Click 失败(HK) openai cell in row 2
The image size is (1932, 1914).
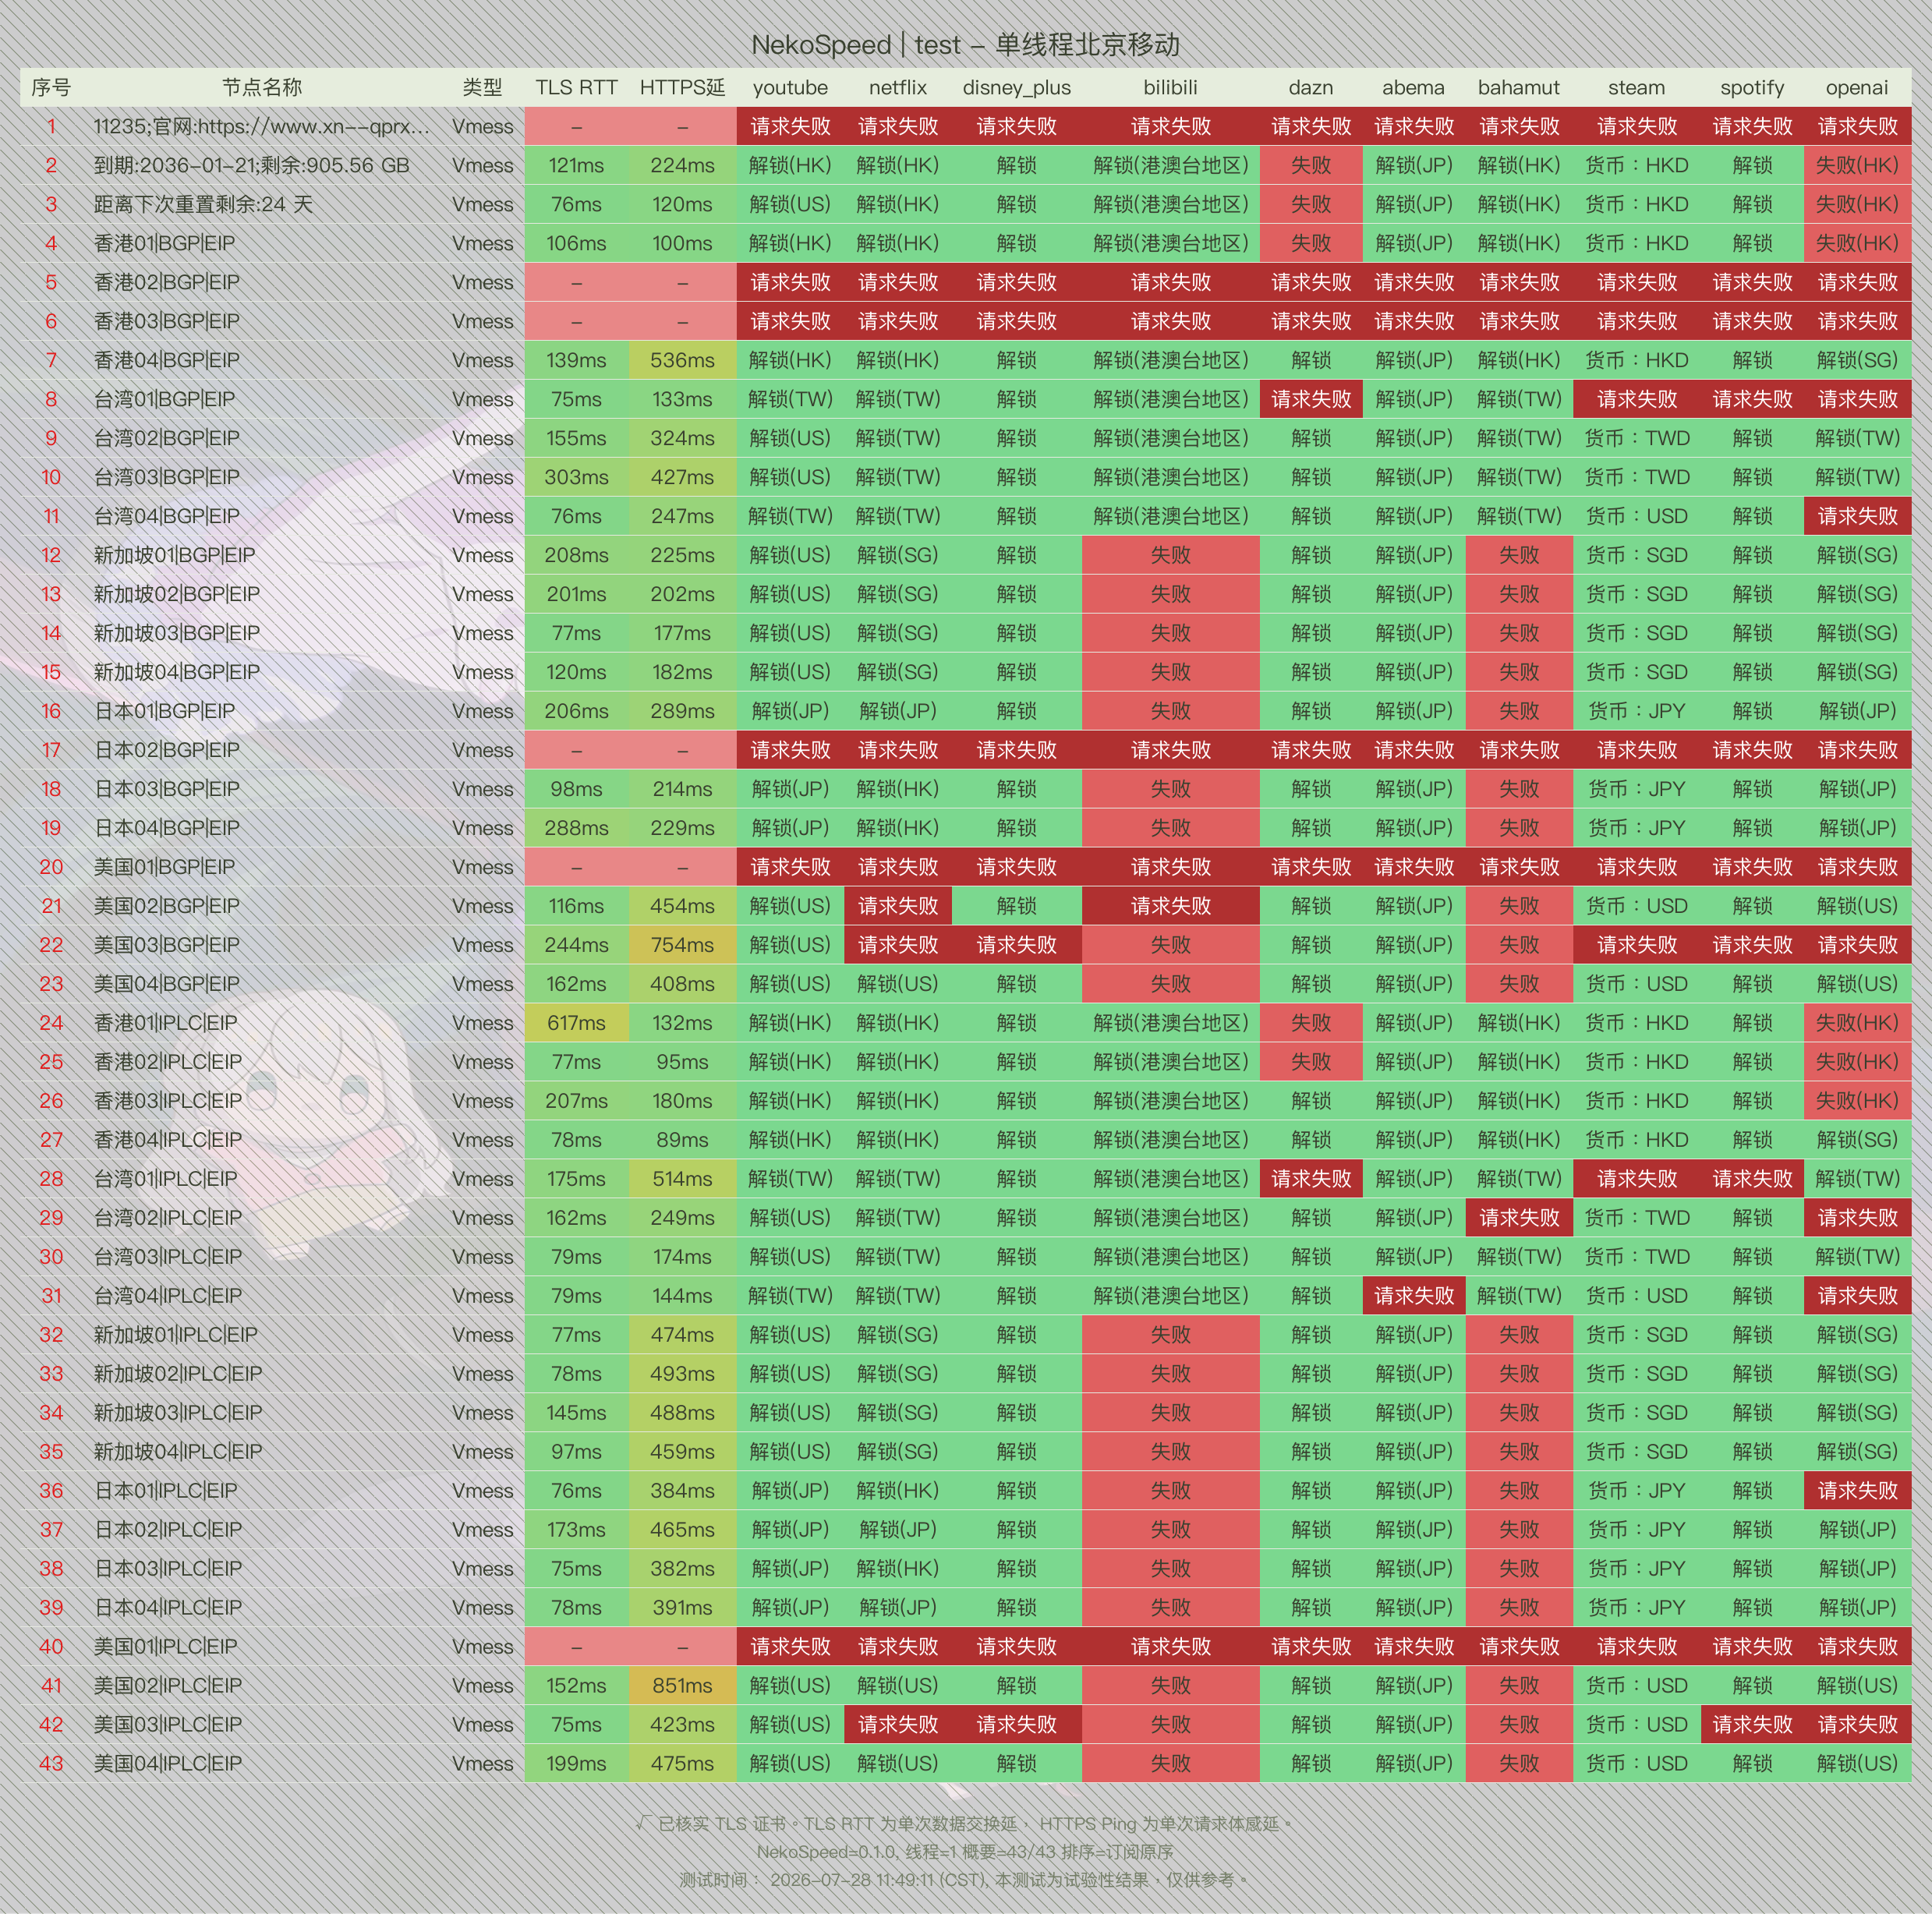point(1857,165)
